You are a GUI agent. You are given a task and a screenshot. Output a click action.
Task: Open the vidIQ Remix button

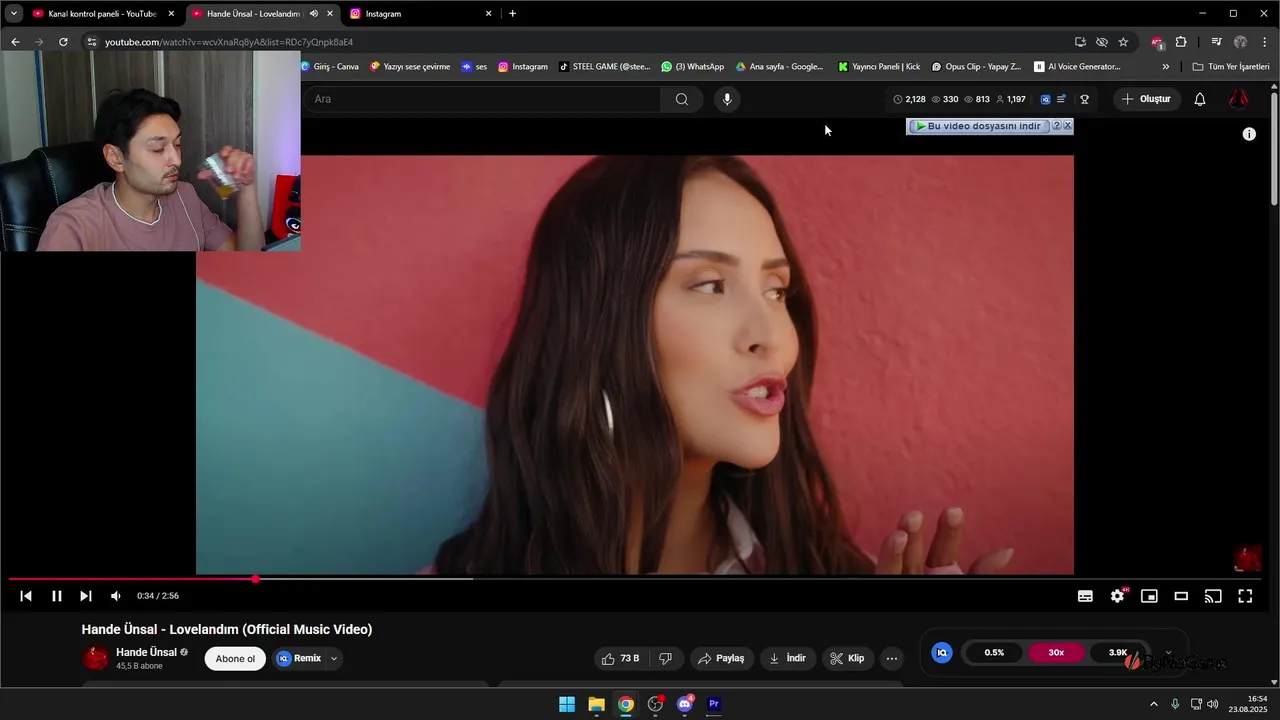pos(299,658)
